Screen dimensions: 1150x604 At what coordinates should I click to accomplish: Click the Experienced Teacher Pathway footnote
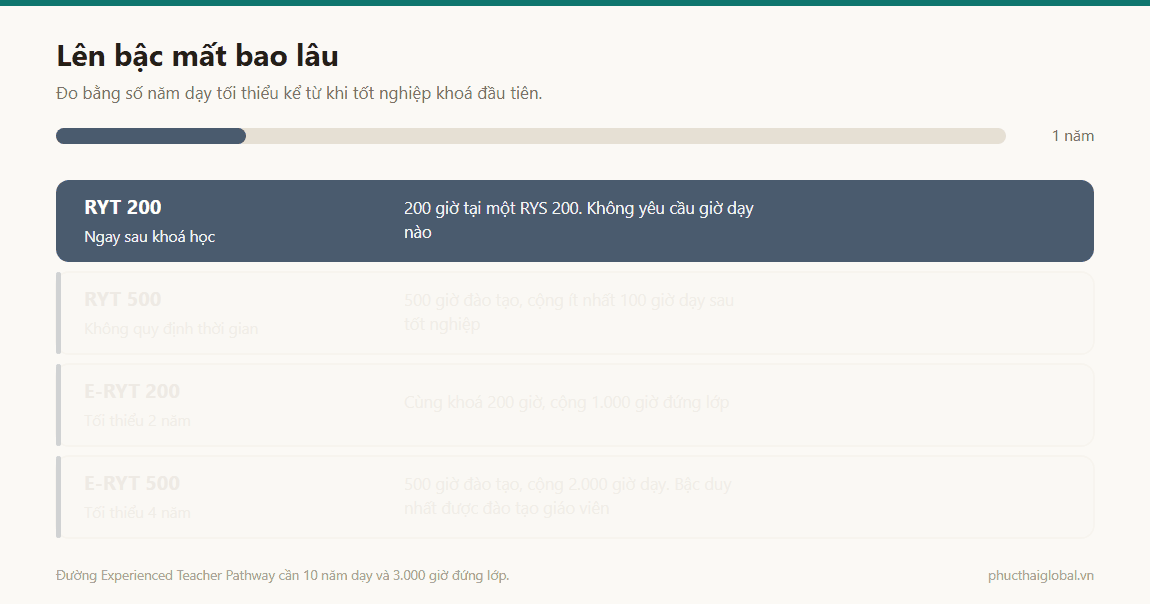[282, 575]
